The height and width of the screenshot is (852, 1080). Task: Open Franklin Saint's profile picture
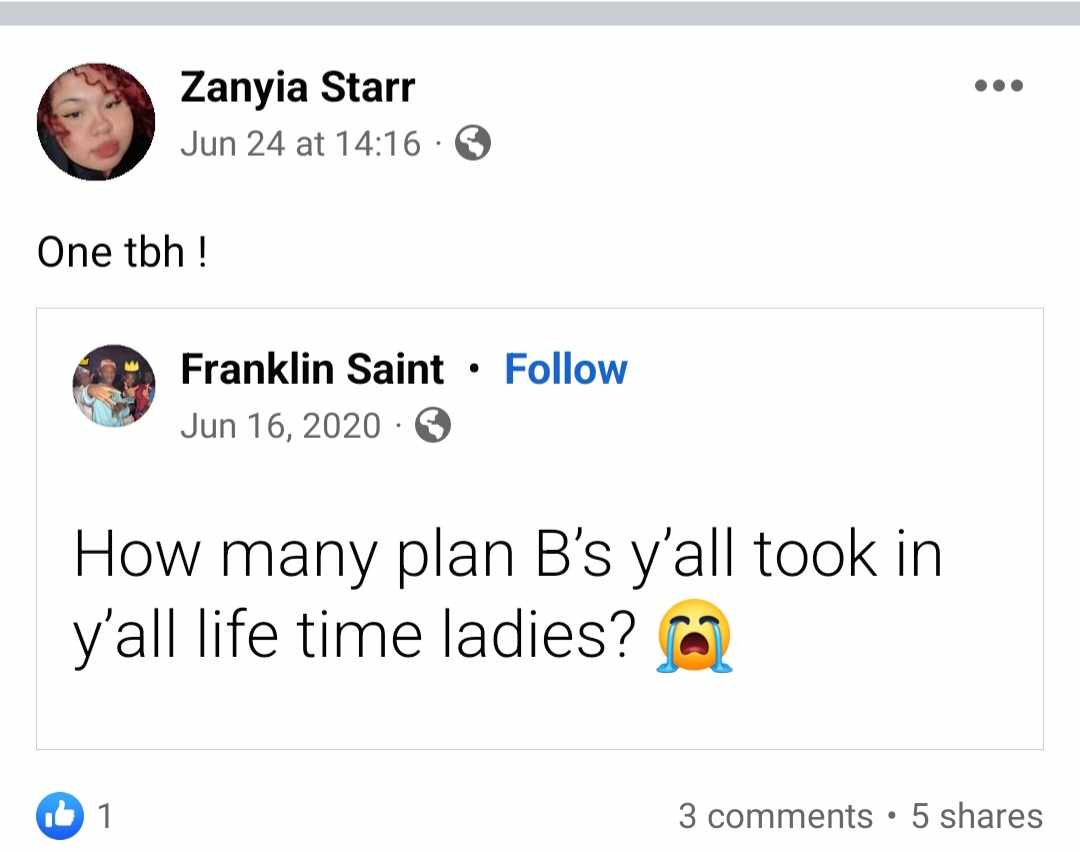coord(114,386)
